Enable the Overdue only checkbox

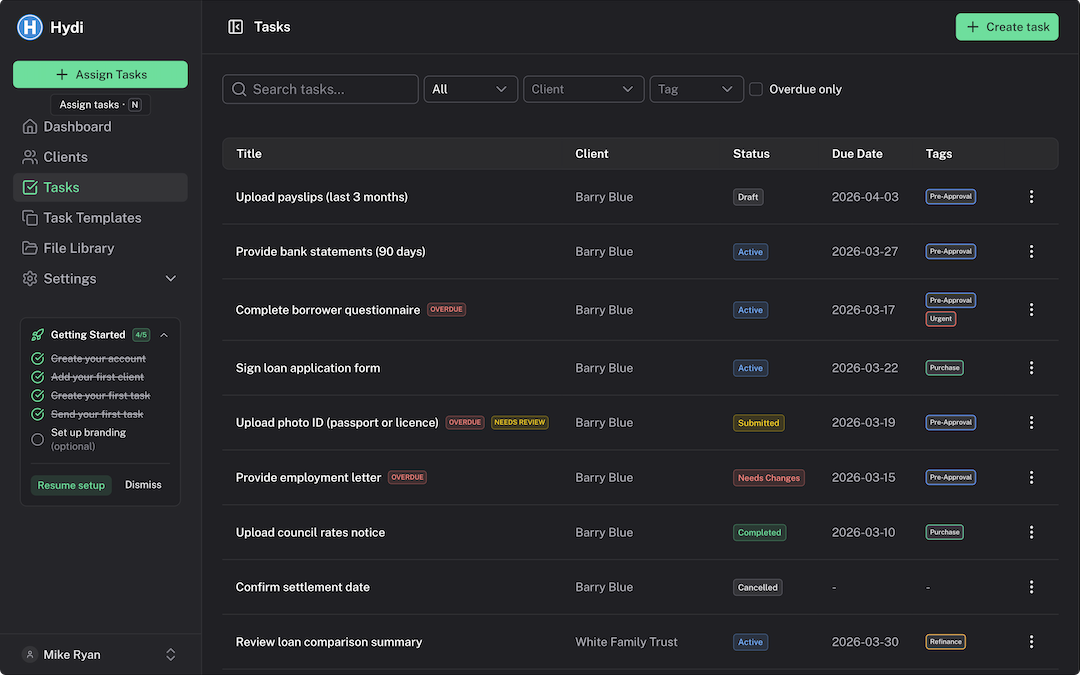click(756, 89)
